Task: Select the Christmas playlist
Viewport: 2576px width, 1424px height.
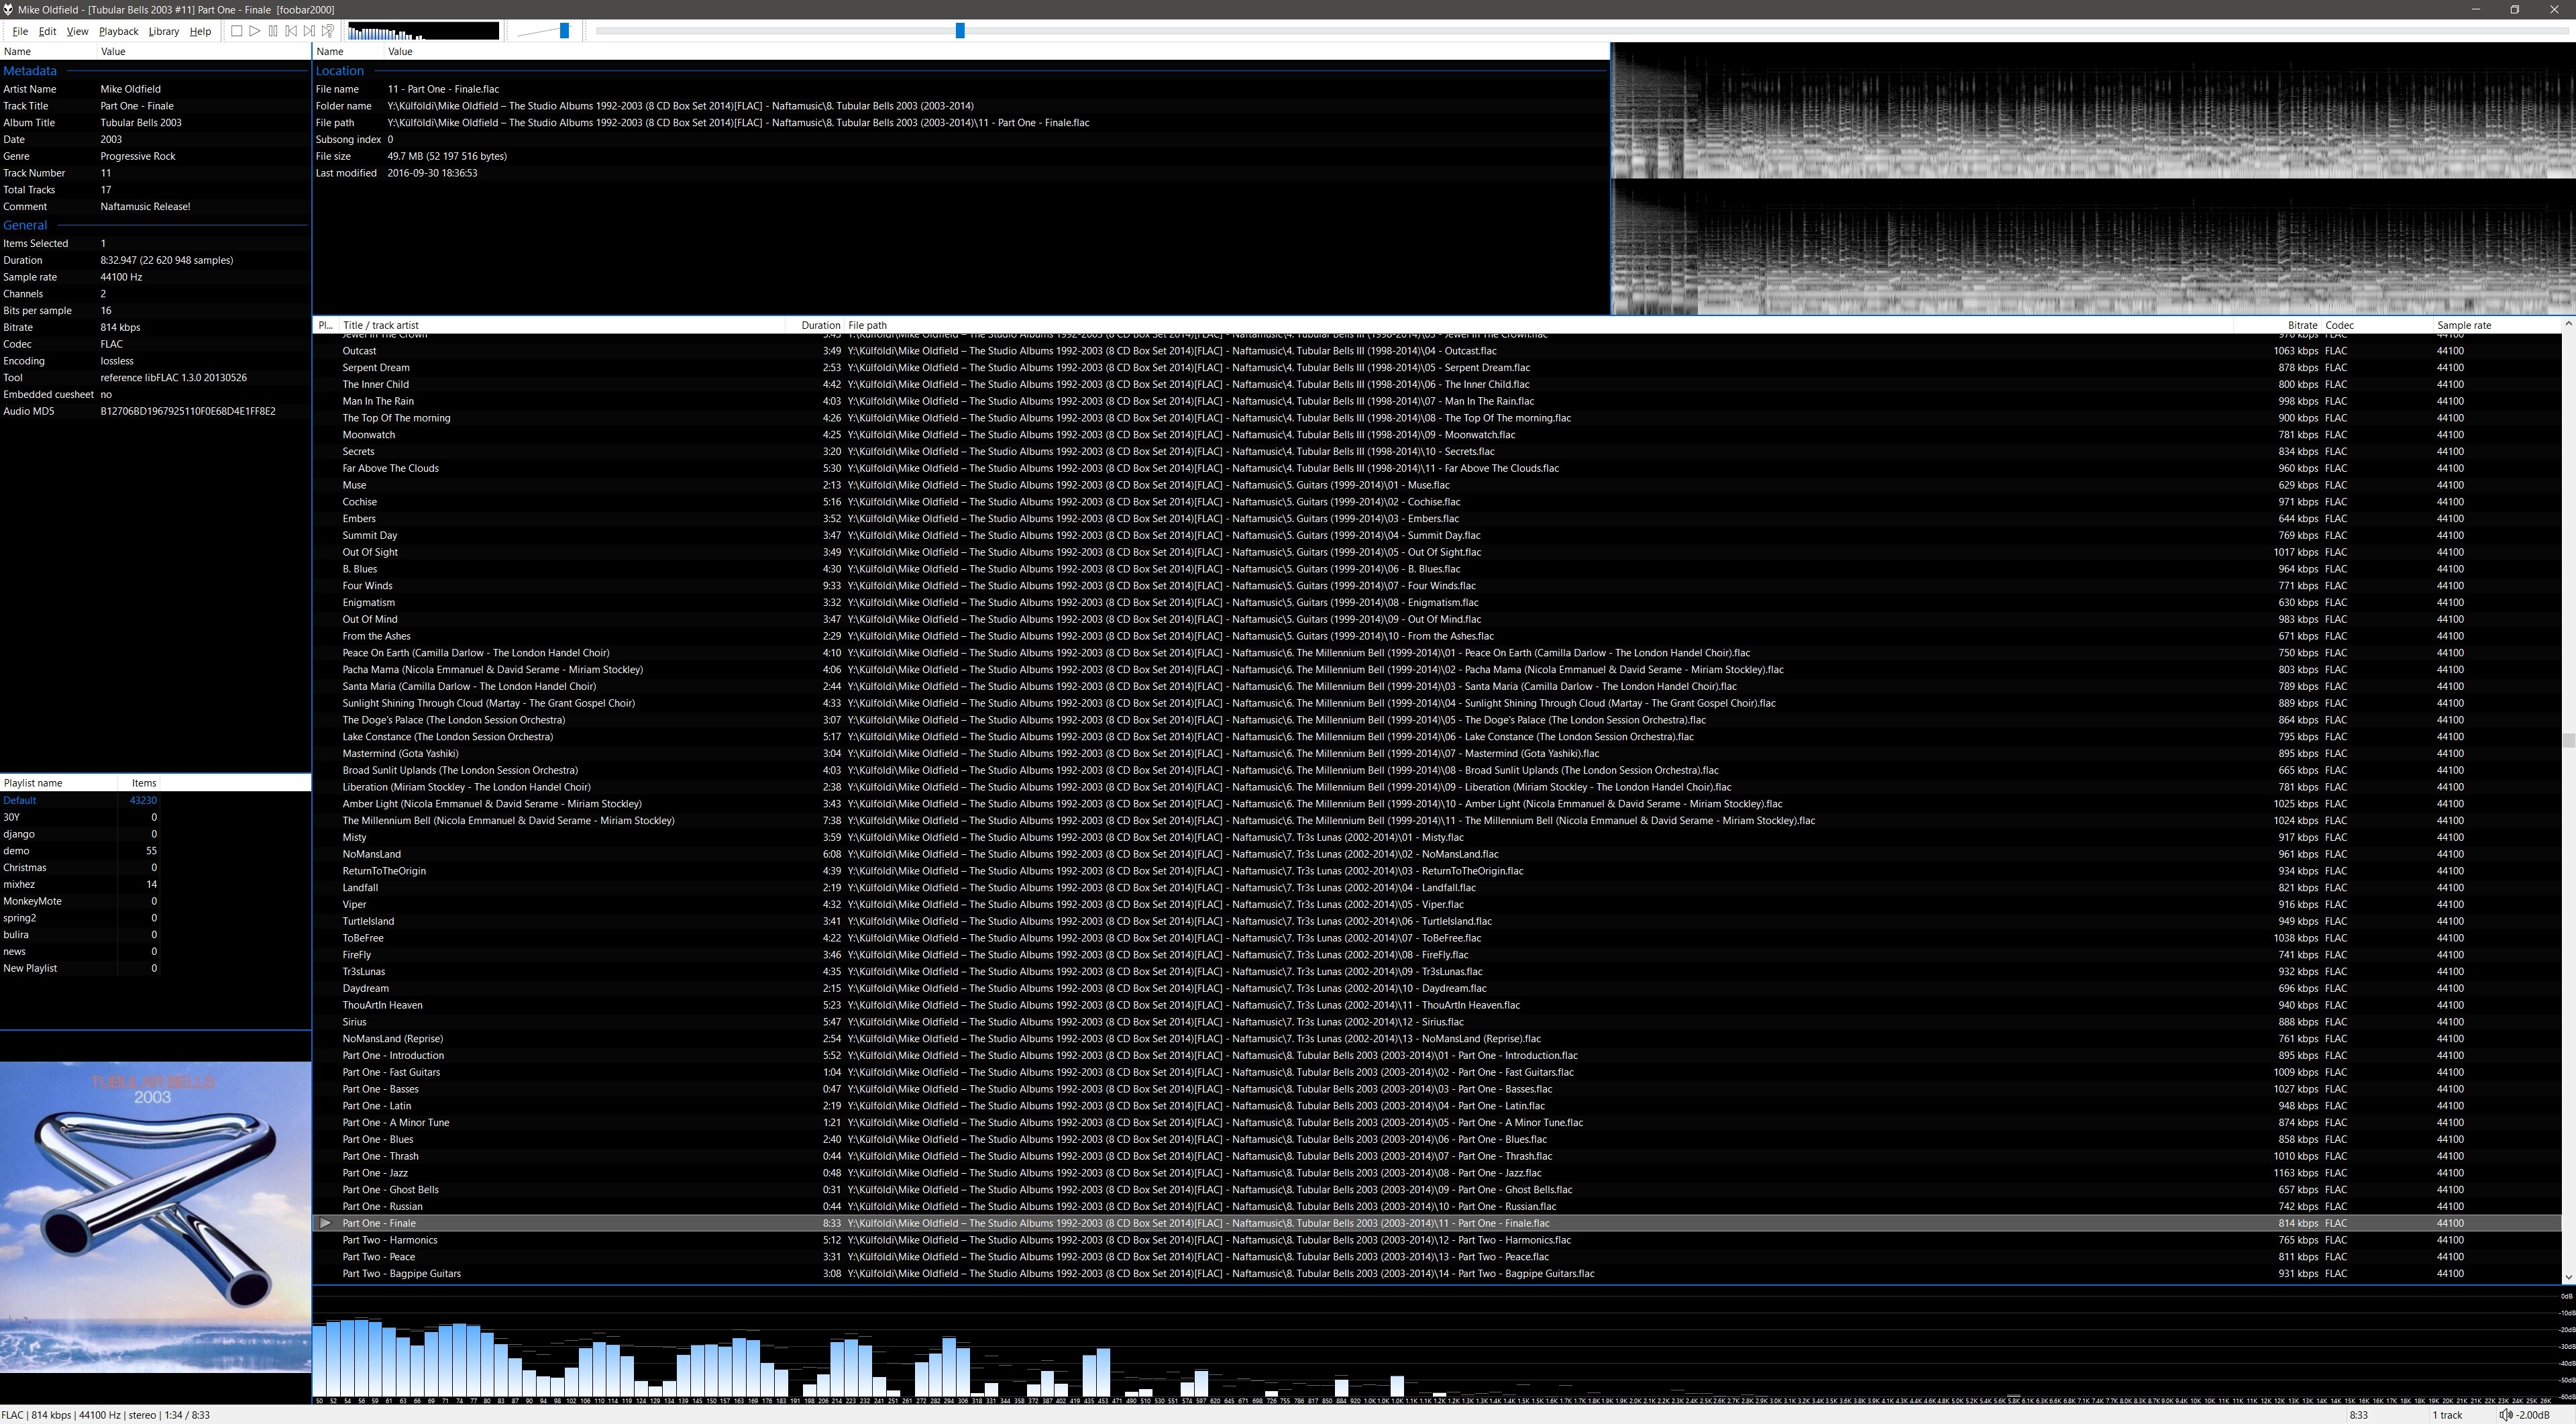Action: pyautogui.click(x=25, y=868)
